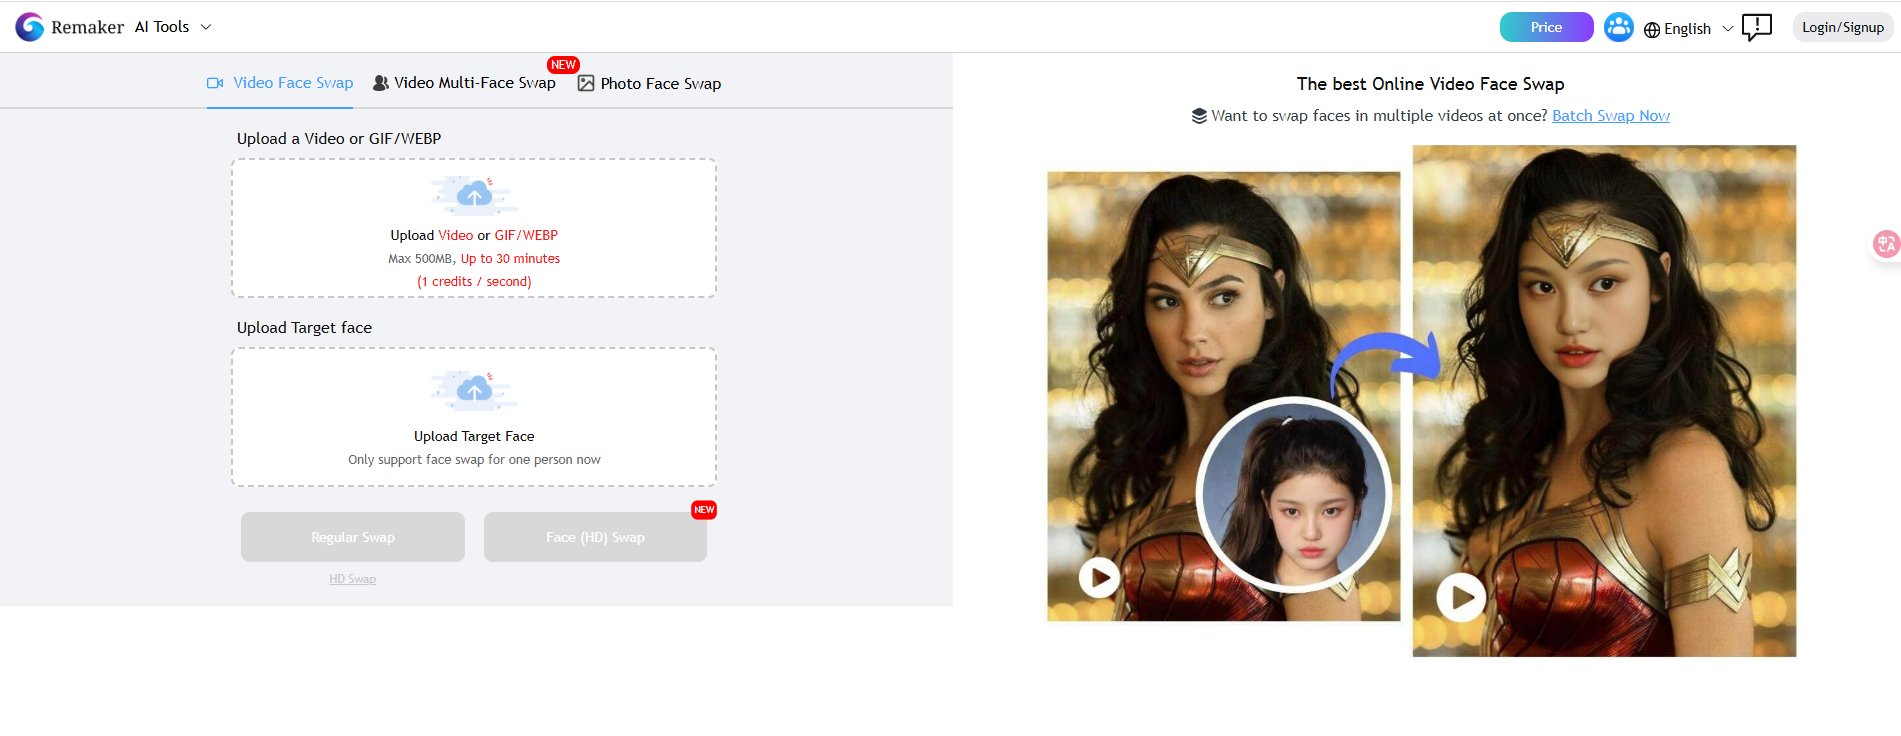
Task: Click the stacked layers icon beside batch text
Action: coord(1199,116)
